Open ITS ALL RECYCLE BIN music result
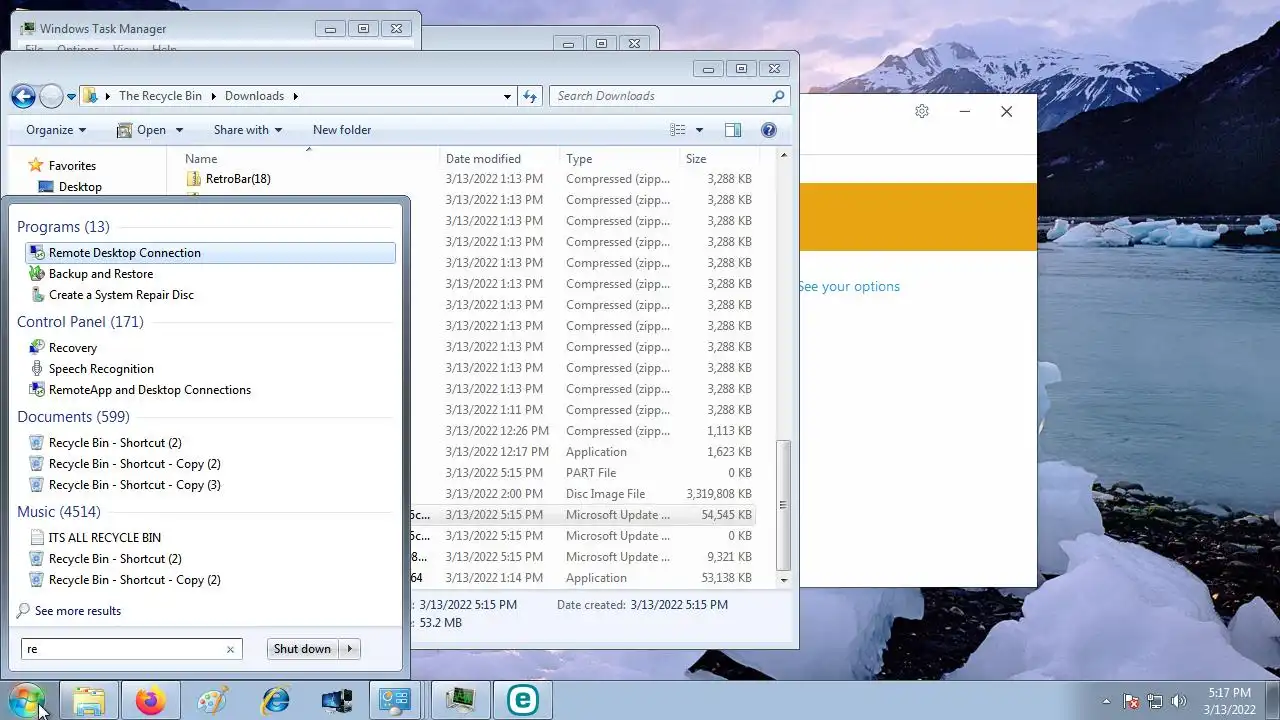 pos(105,538)
